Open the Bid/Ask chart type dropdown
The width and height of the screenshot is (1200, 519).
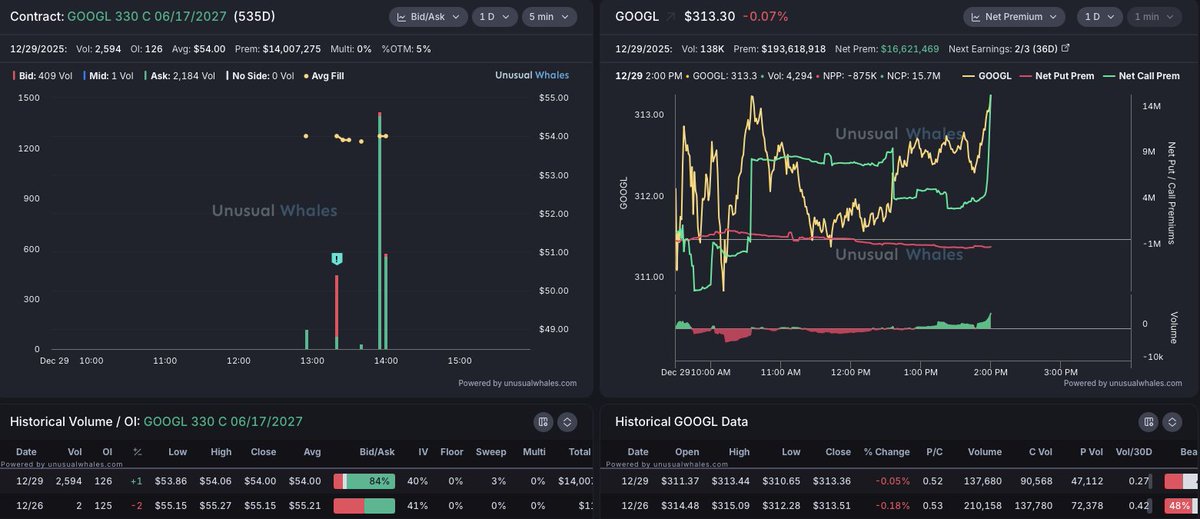tap(428, 17)
